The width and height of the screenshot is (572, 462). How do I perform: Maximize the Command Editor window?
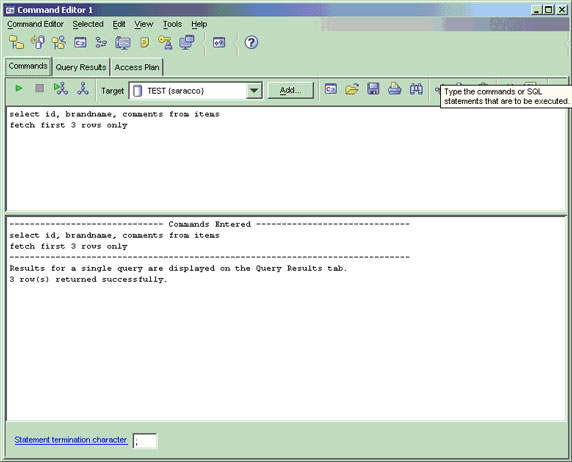(548, 10)
